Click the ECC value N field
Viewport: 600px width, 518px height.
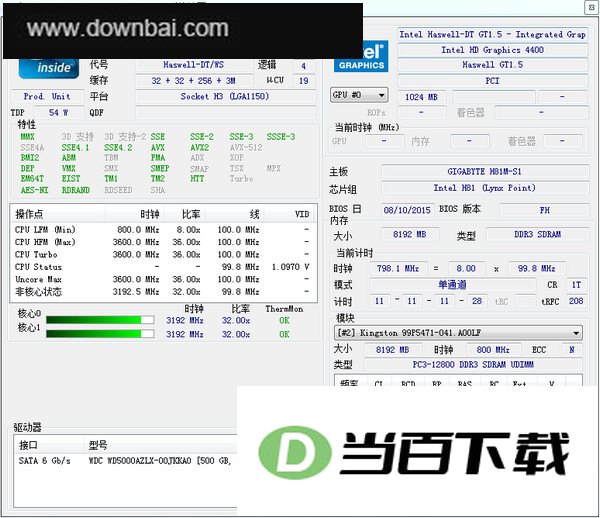coord(572,350)
